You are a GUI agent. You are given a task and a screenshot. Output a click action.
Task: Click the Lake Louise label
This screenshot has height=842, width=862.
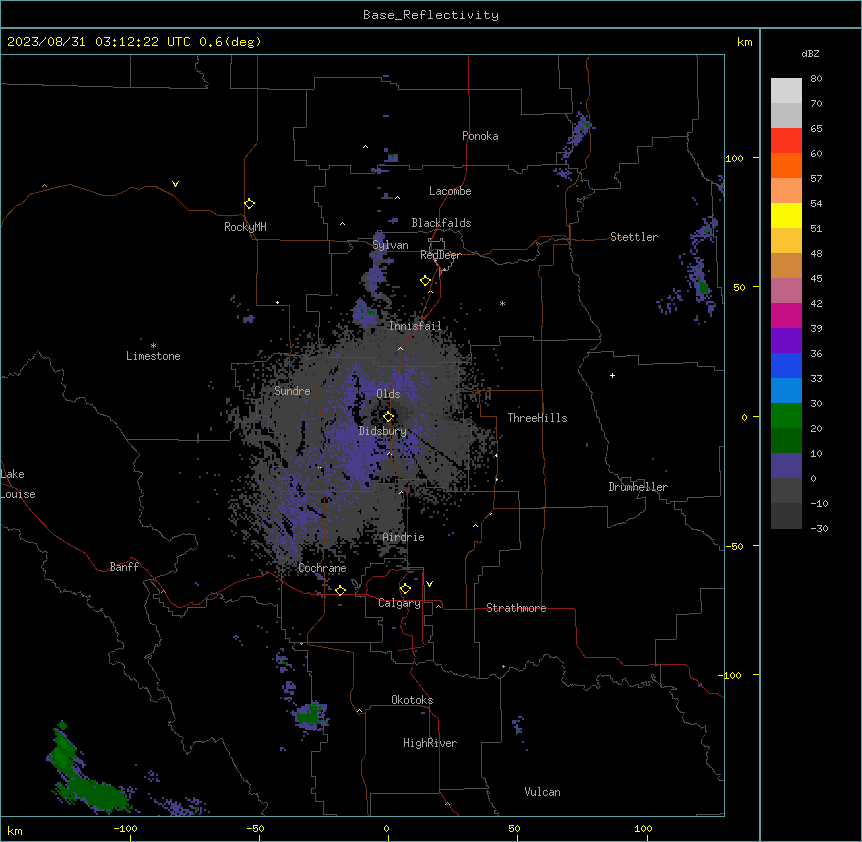click(18, 484)
